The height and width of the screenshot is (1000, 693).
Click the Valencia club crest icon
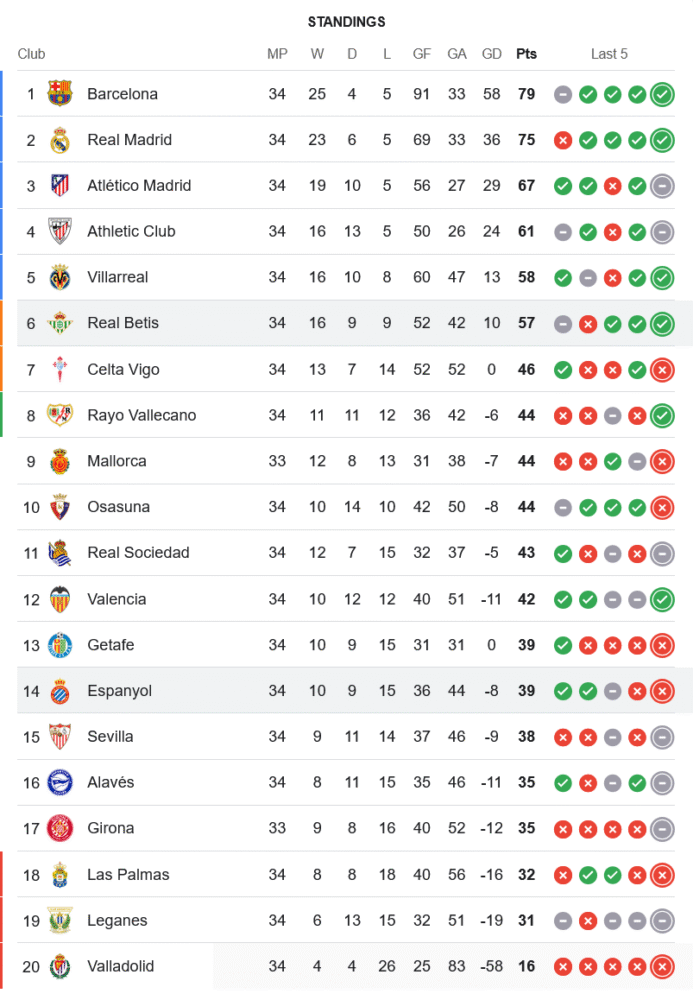(60, 599)
